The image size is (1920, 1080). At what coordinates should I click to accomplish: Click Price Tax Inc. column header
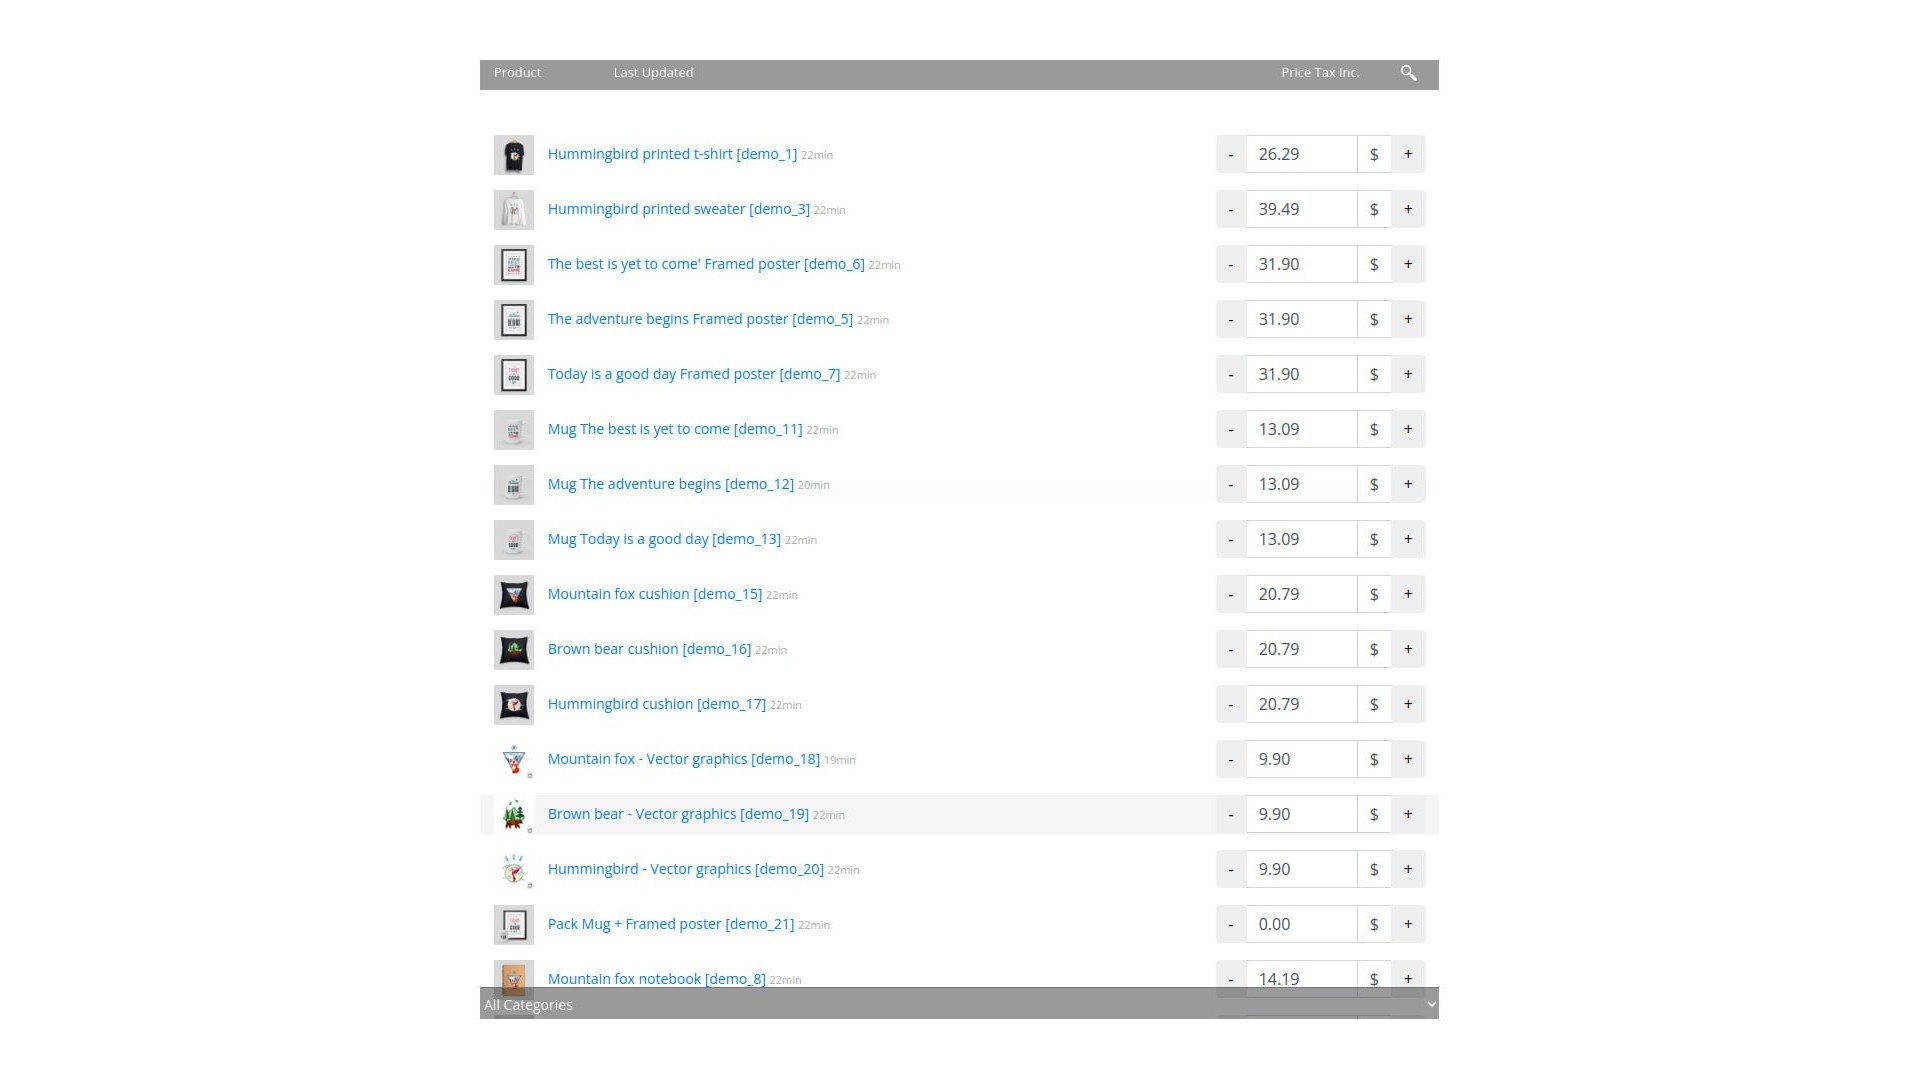coord(1319,73)
